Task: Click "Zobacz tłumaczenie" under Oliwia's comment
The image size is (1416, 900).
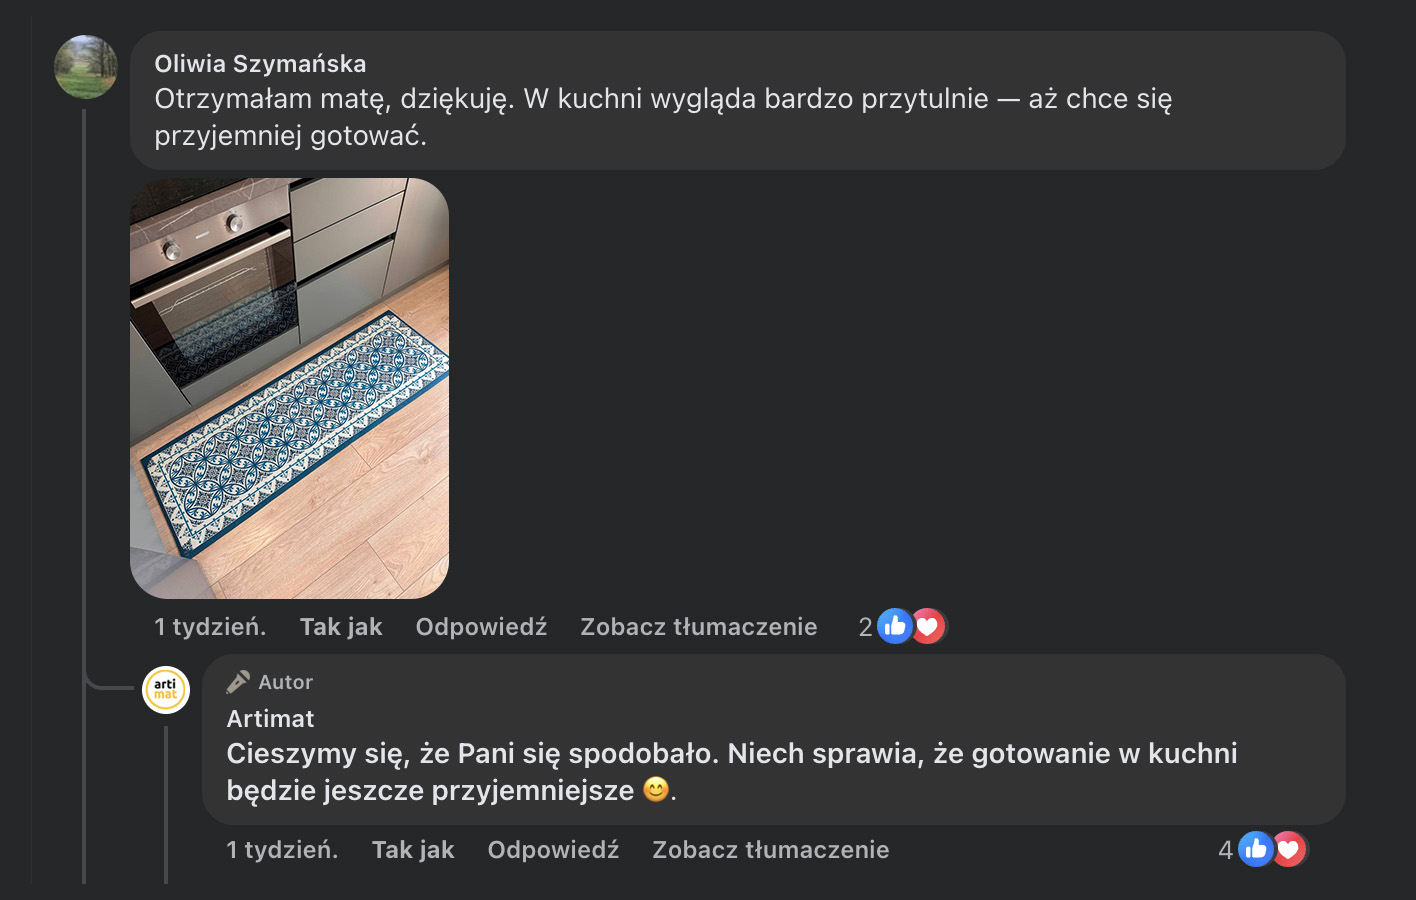Action: click(698, 627)
